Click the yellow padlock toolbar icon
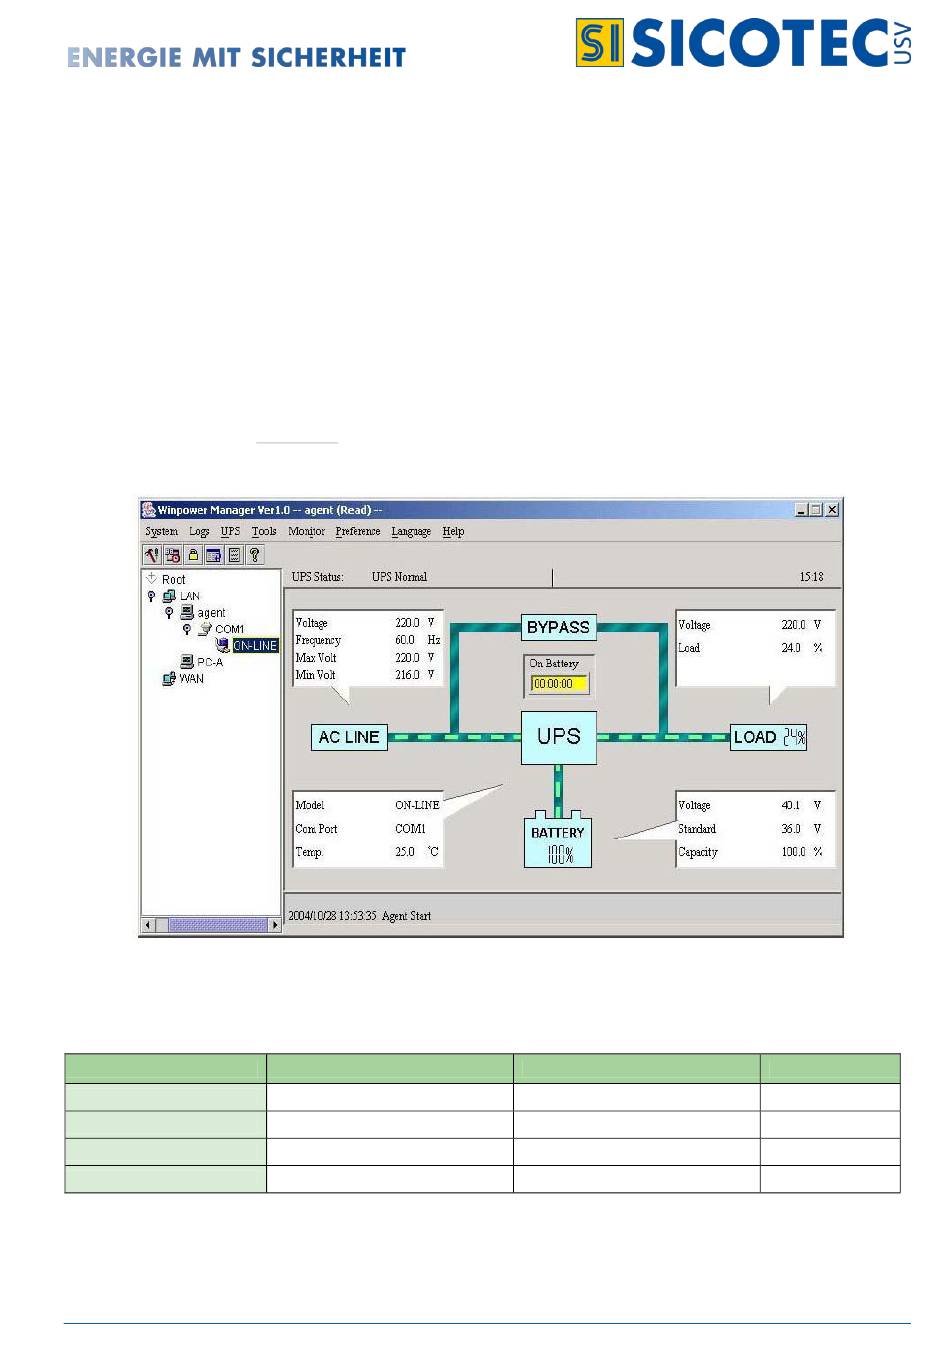The height and width of the screenshot is (1369, 950). 193,555
